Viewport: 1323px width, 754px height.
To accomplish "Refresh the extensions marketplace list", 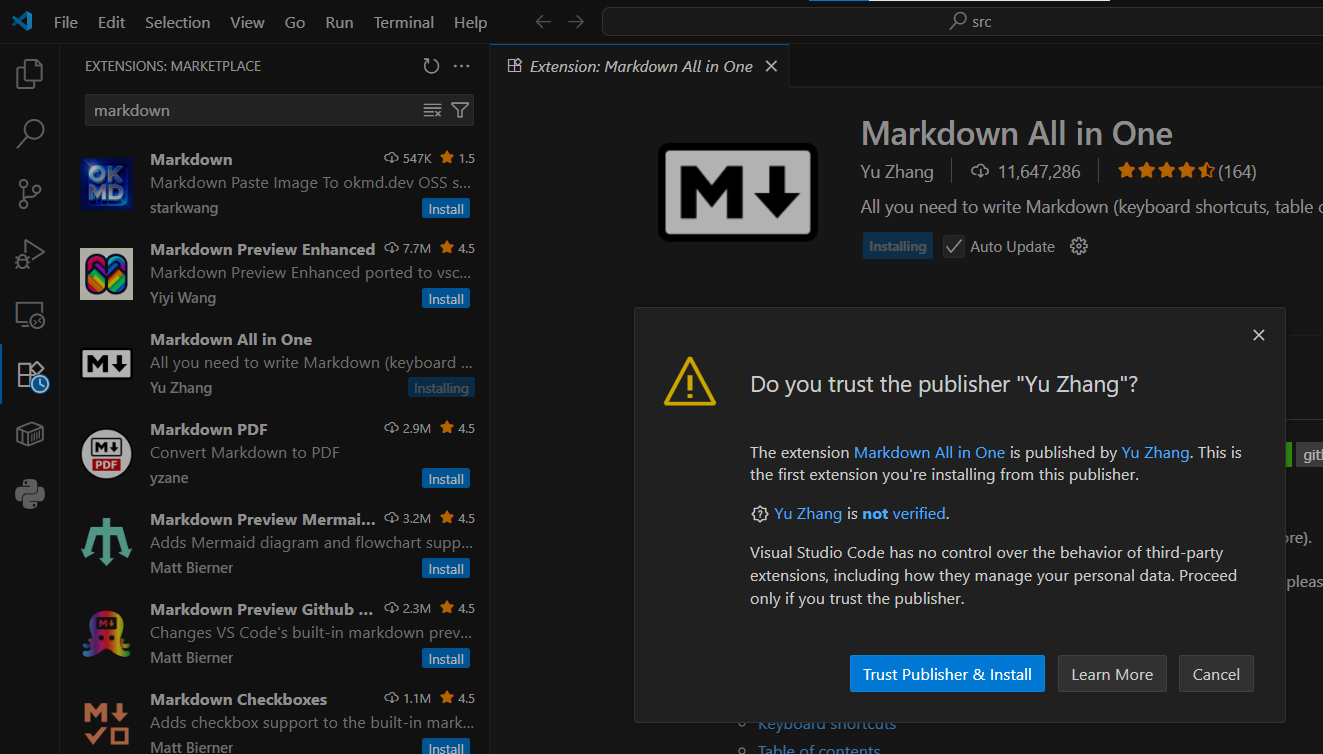I will click(x=431, y=66).
